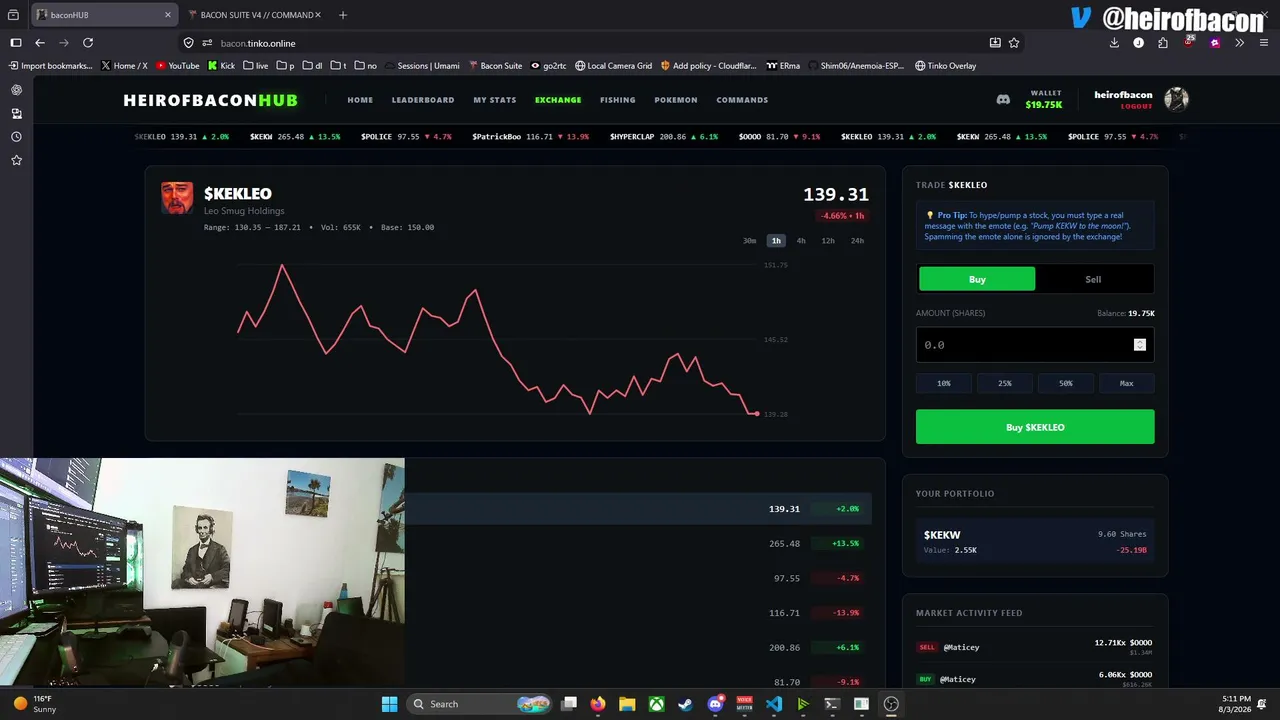Open the Windows Start menu
The height and width of the screenshot is (720, 1280).
389,704
